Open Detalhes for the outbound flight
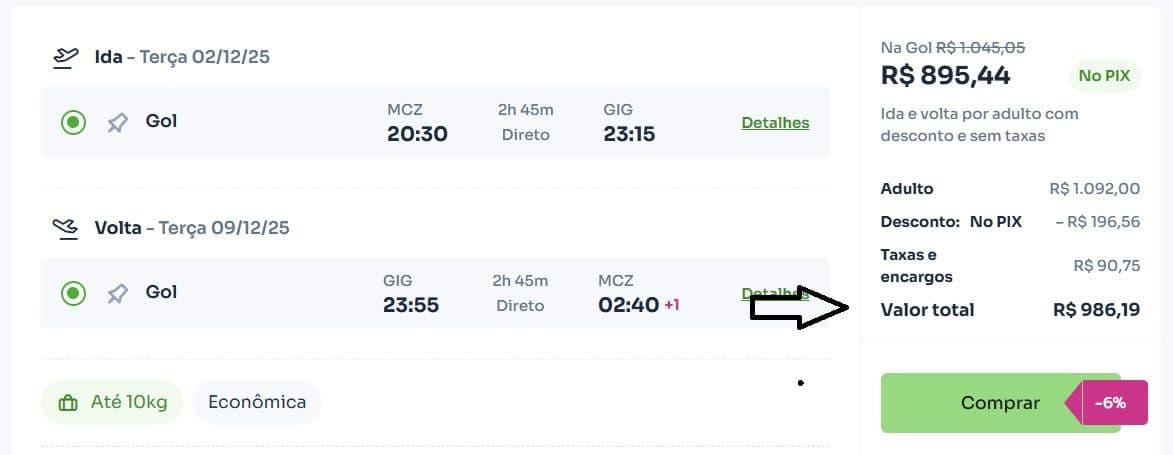The height and width of the screenshot is (455, 1173). (775, 123)
